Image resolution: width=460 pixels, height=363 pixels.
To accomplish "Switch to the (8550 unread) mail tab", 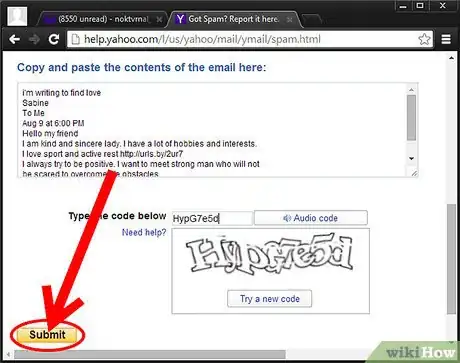I will click(102, 19).
